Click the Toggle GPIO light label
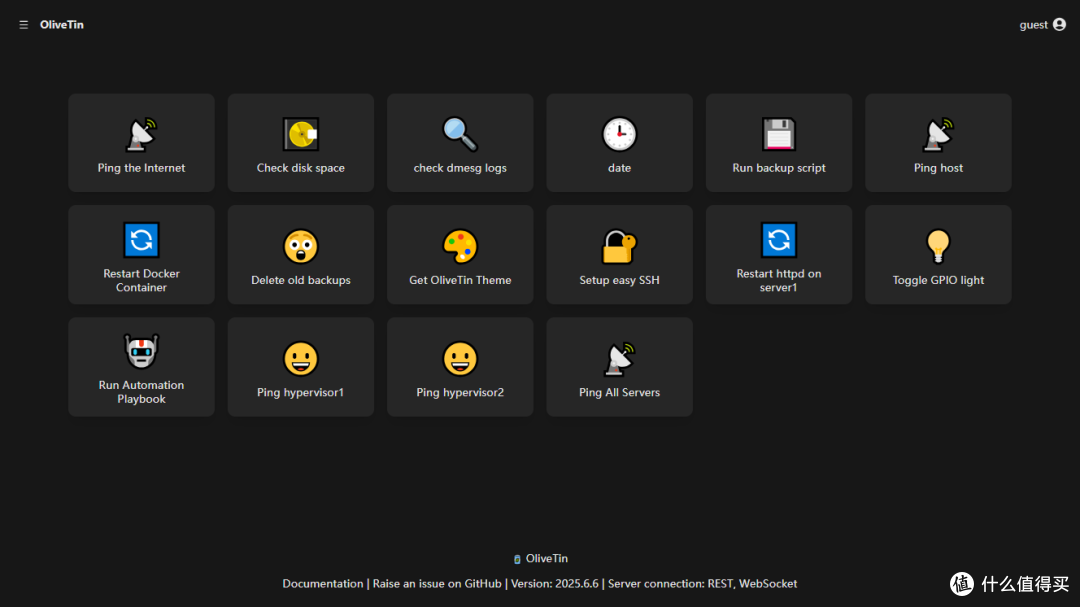Image resolution: width=1080 pixels, height=607 pixels. point(938,280)
